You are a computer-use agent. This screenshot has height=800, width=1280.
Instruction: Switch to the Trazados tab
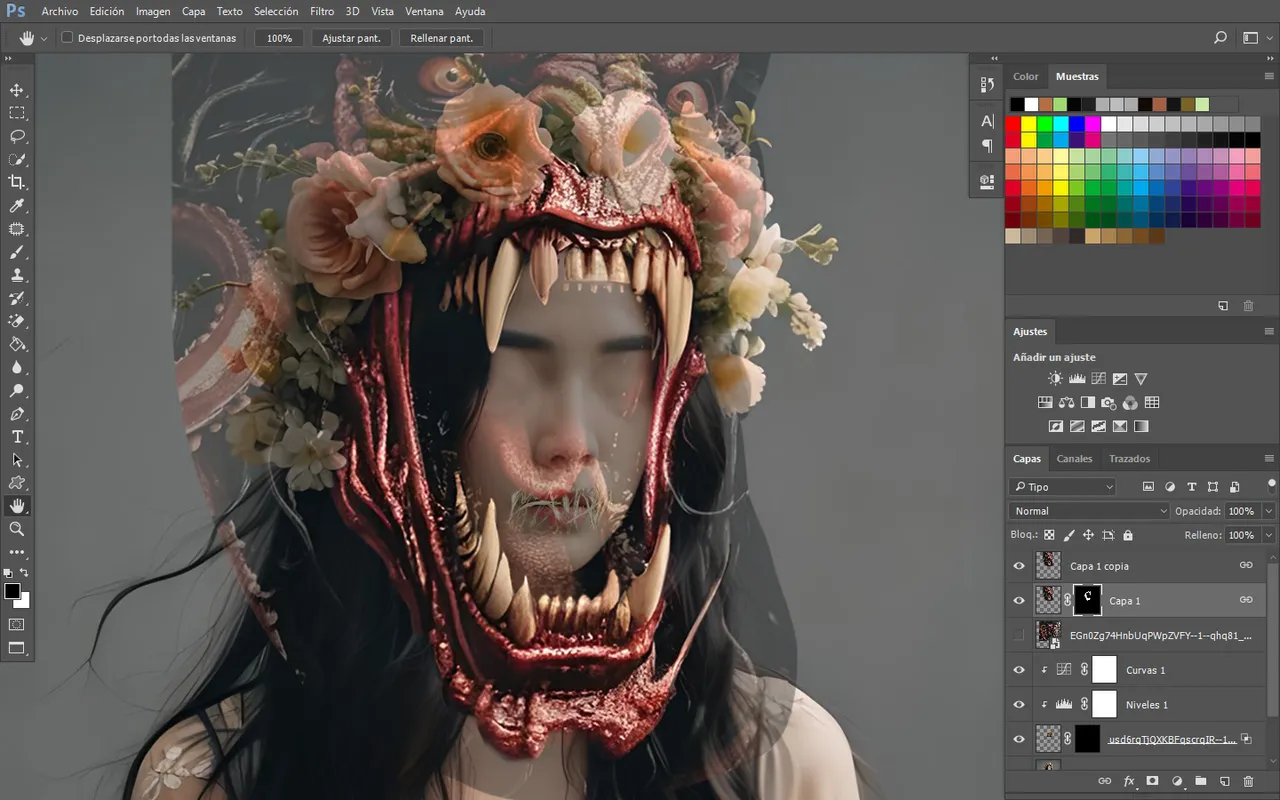1130,459
